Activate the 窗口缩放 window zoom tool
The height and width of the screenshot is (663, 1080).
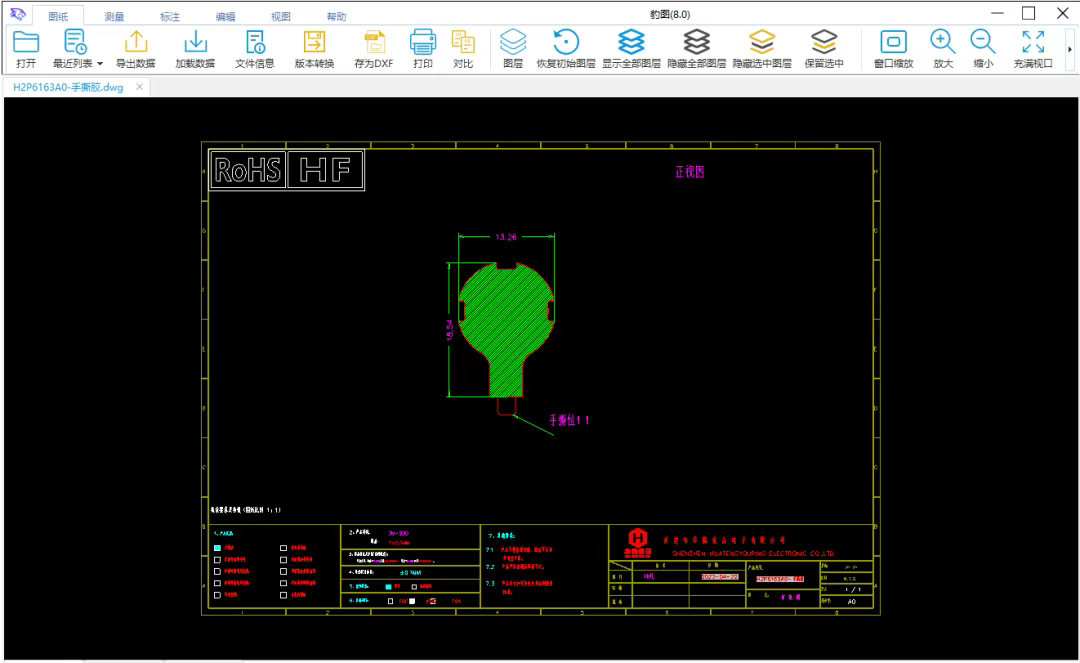click(893, 49)
